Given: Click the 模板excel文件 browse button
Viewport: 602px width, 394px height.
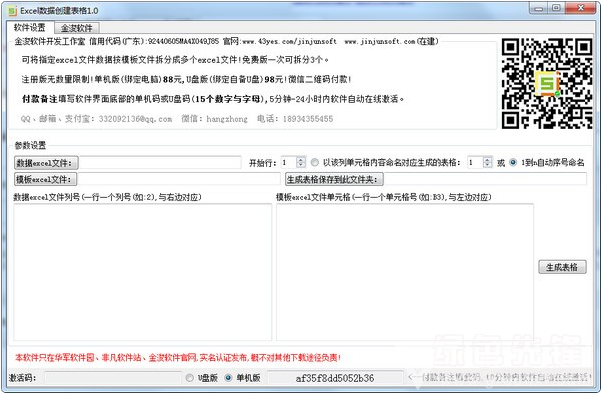Looking at the screenshot, I should 45,179.
